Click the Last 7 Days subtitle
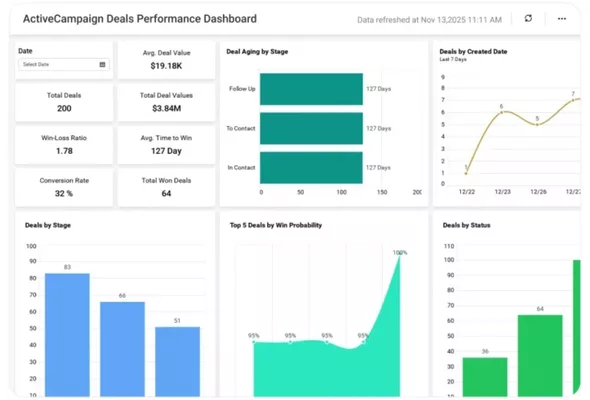The height and width of the screenshot is (400, 590). 453,59
